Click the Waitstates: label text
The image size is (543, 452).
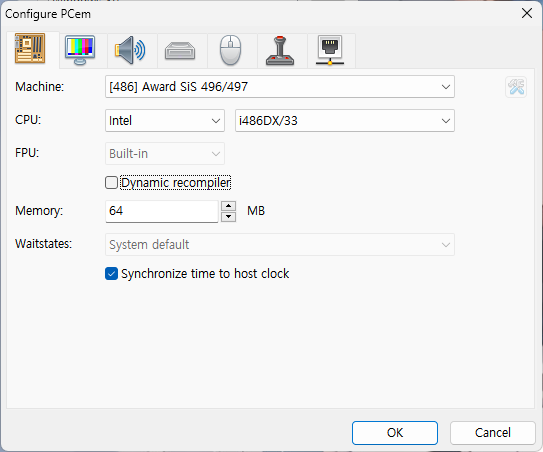pos(43,244)
